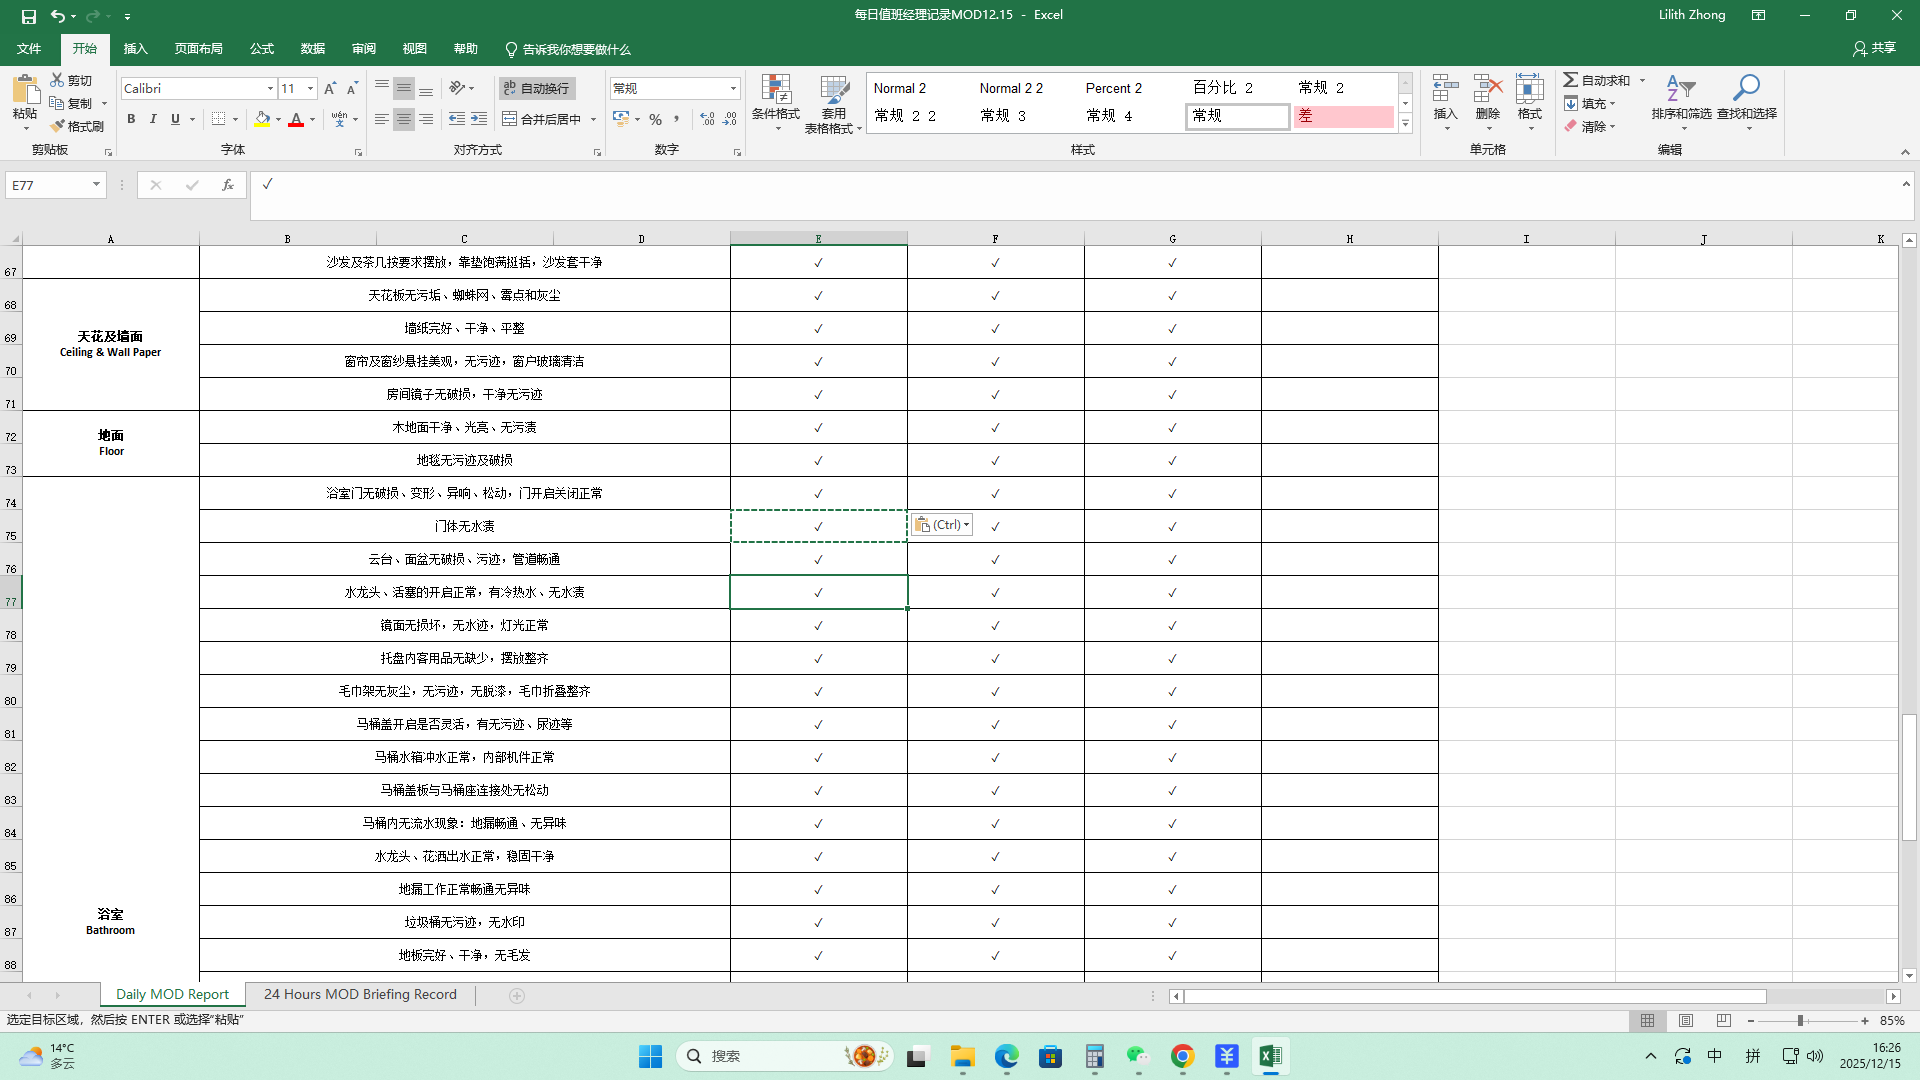Open the font name dropdown
The image size is (1920, 1080).
click(x=270, y=88)
